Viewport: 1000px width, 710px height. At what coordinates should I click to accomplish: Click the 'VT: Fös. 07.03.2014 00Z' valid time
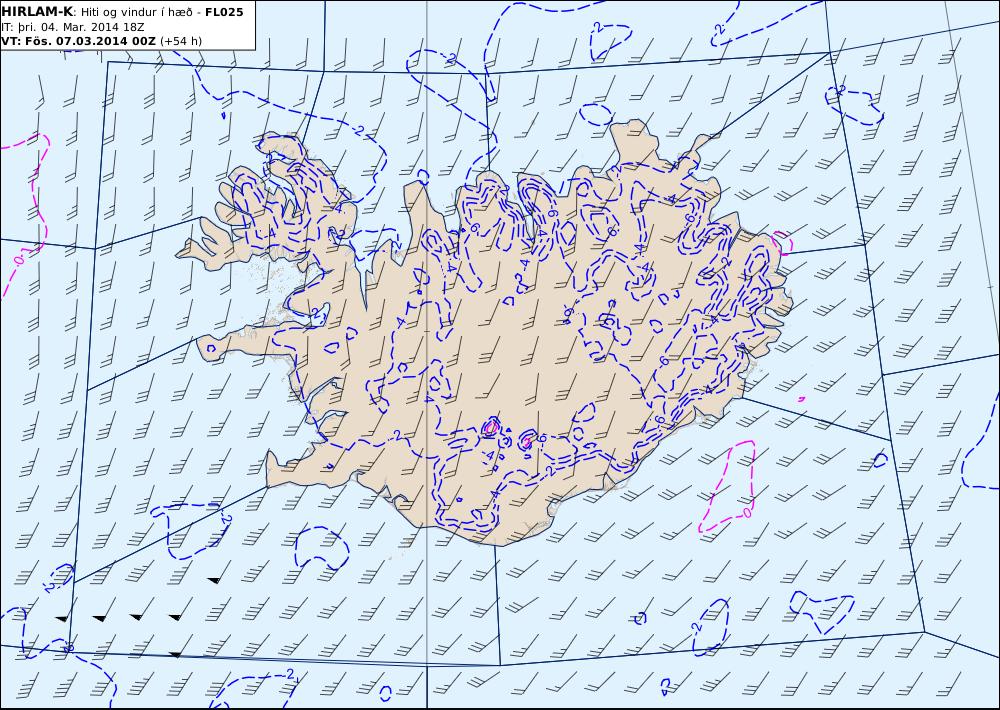tap(78, 41)
